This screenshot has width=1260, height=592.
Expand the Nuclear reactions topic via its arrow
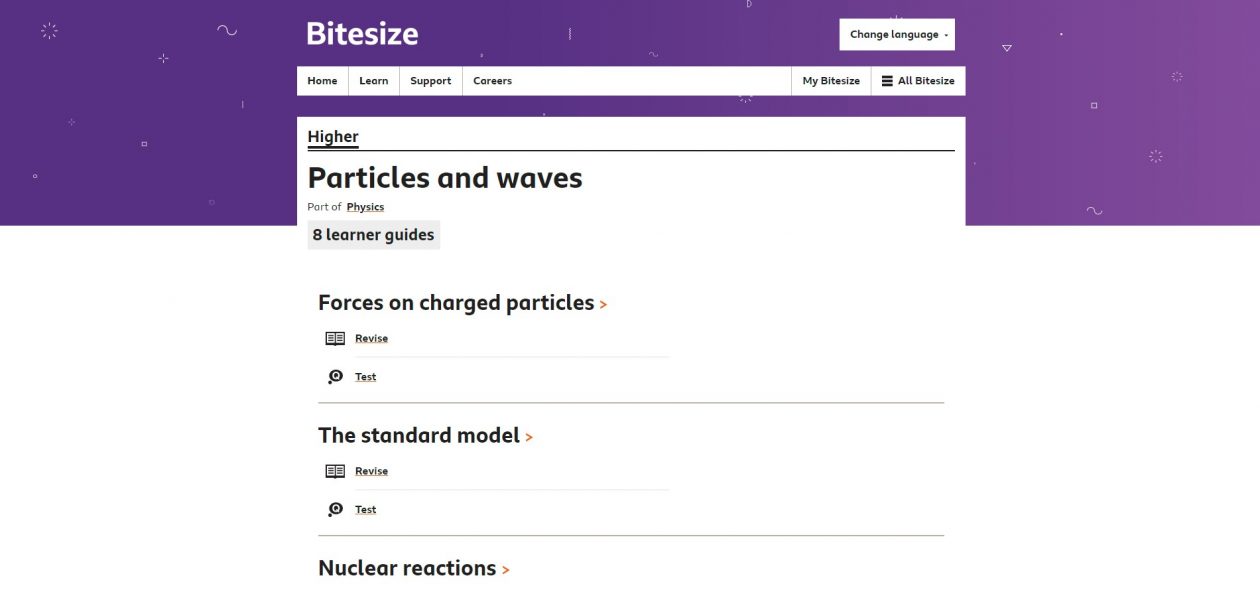[x=507, y=568]
